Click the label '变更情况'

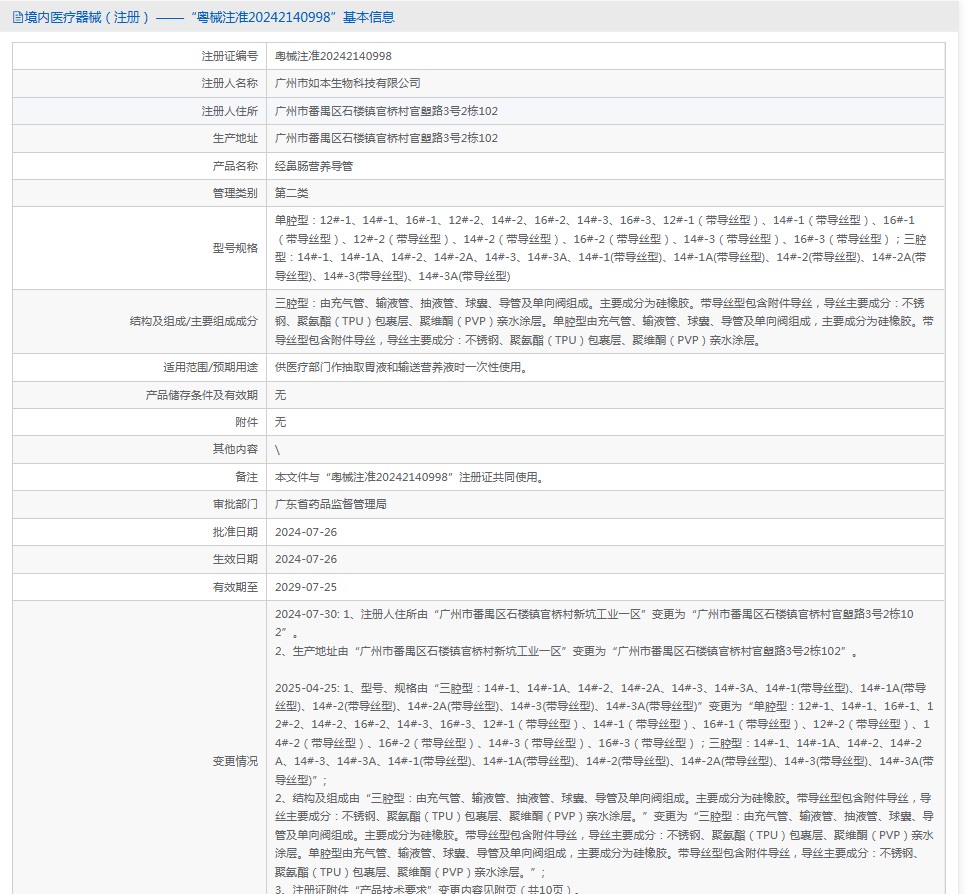235,761
